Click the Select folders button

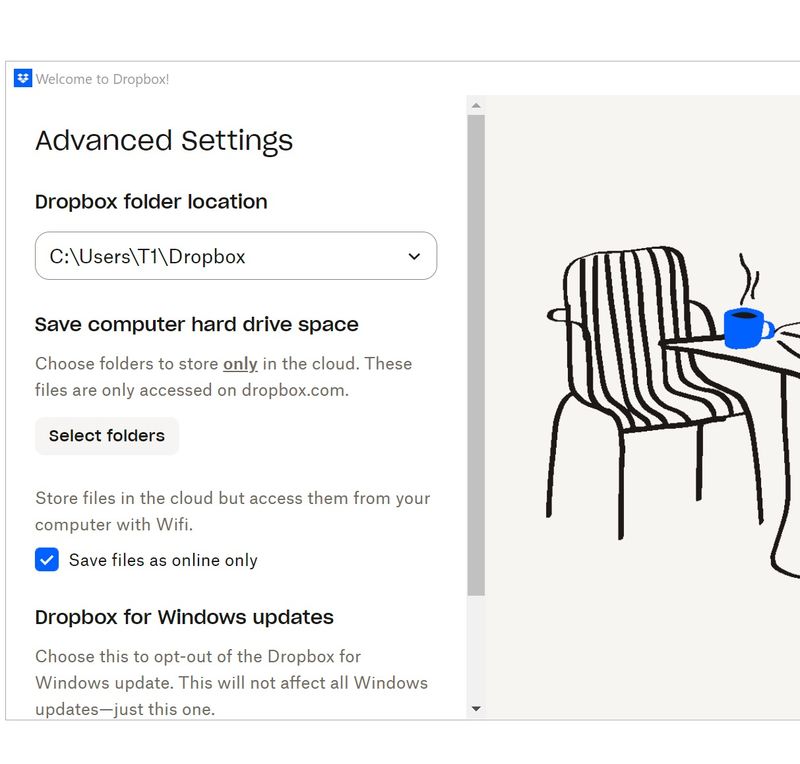coord(107,436)
